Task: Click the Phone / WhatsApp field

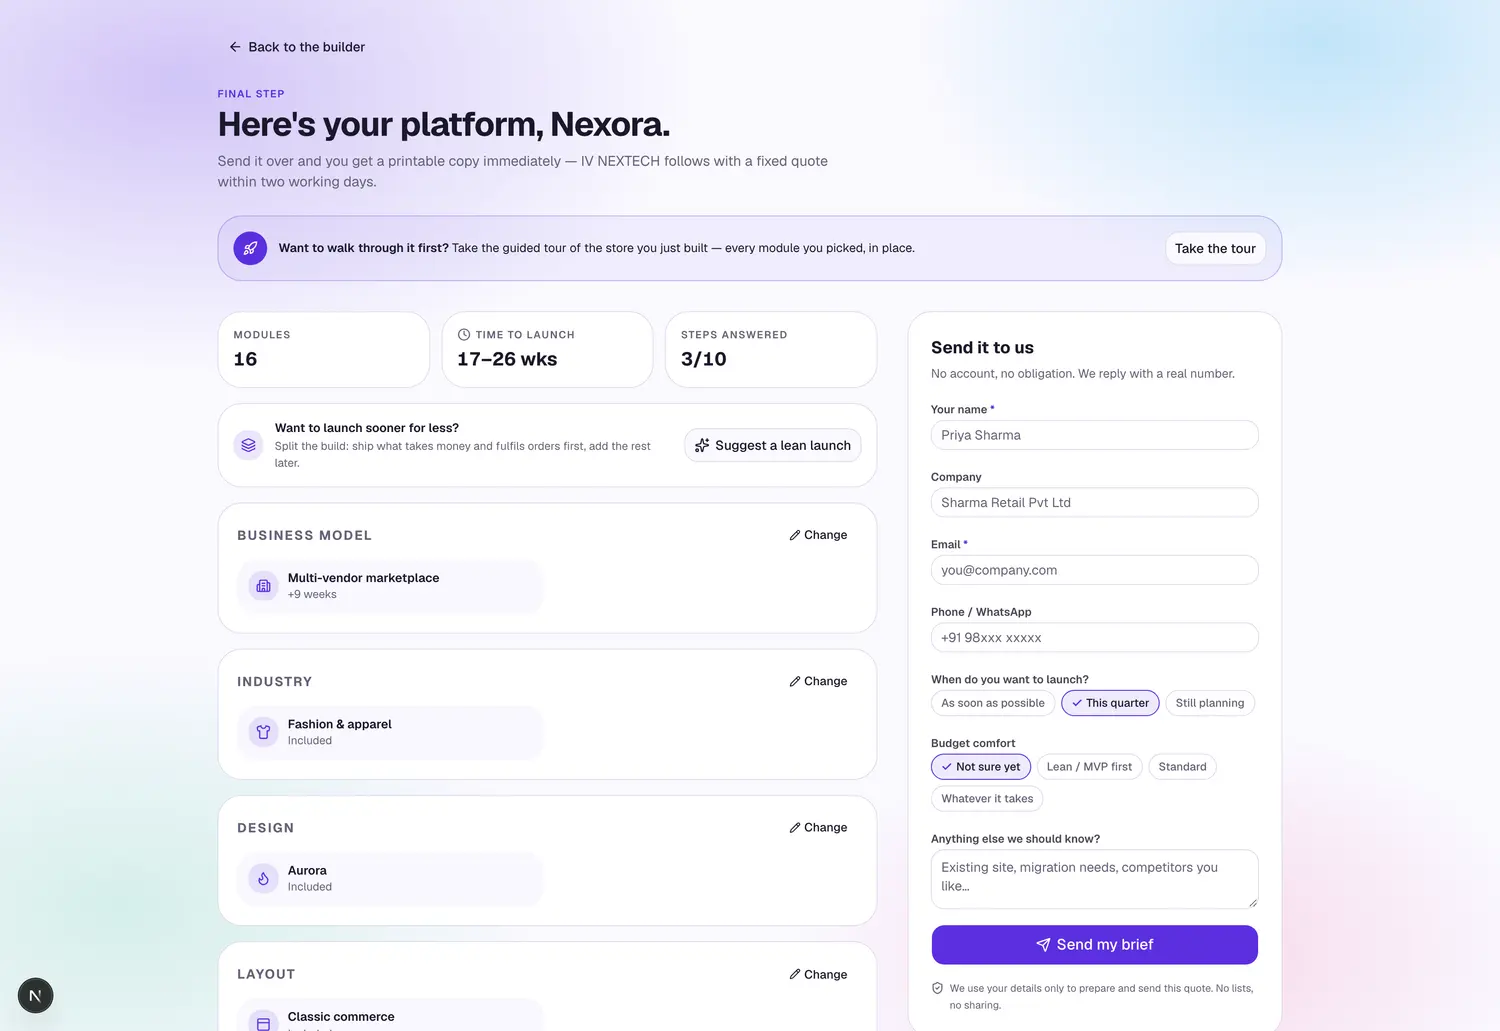Action: 1095,637
